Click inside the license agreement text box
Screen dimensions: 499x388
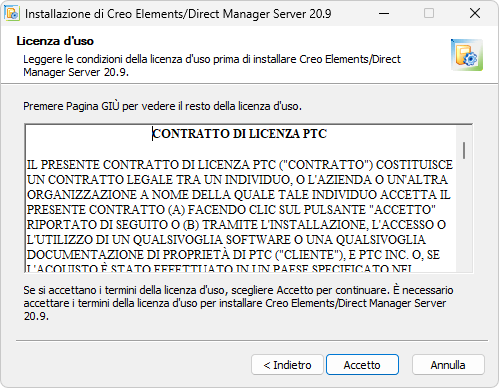248,198
